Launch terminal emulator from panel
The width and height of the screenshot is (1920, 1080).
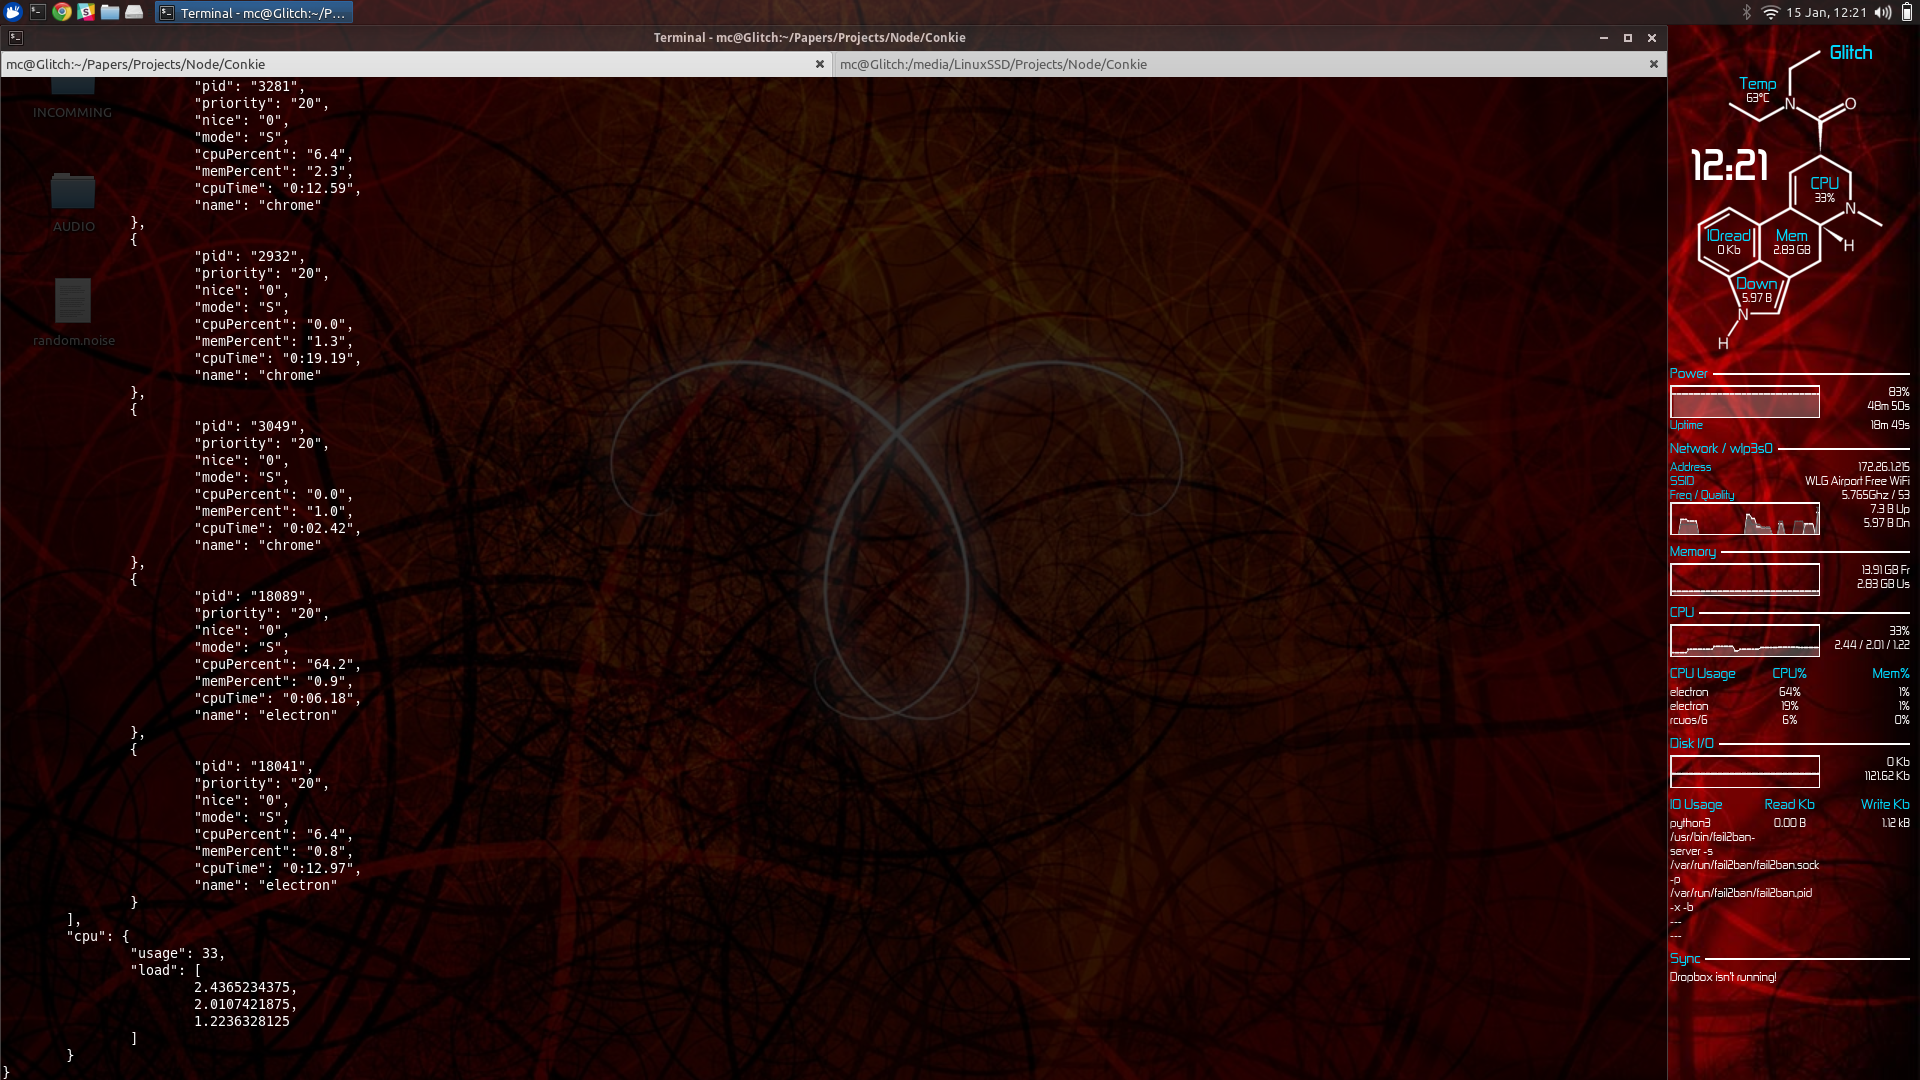pos(37,12)
